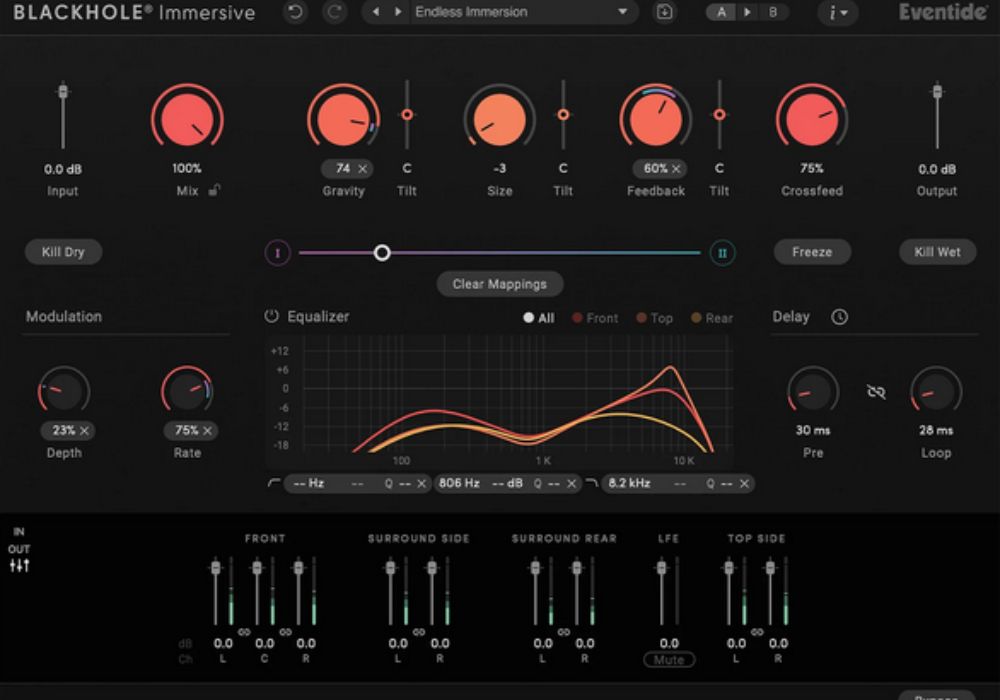Open the info menu dropdown
Image resolution: width=1000 pixels, height=700 pixels.
[x=837, y=12]
